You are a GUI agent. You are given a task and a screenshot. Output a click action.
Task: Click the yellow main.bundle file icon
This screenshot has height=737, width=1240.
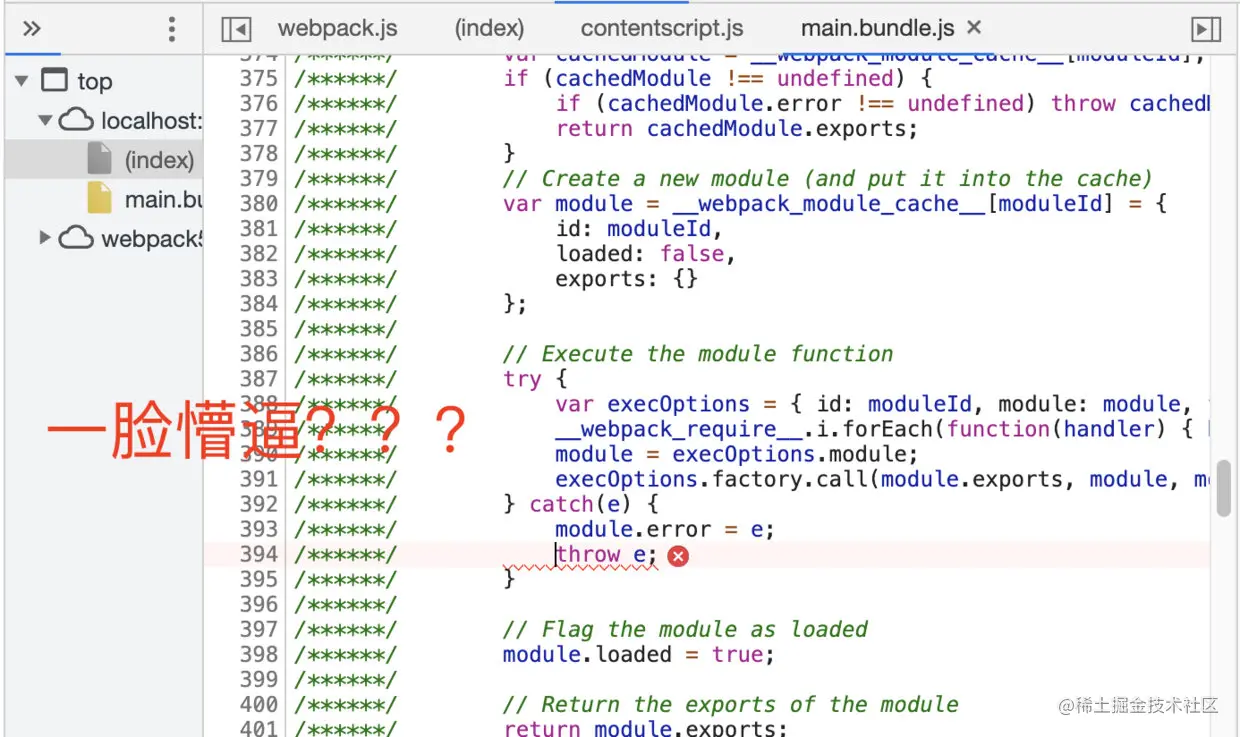[99, 198]
